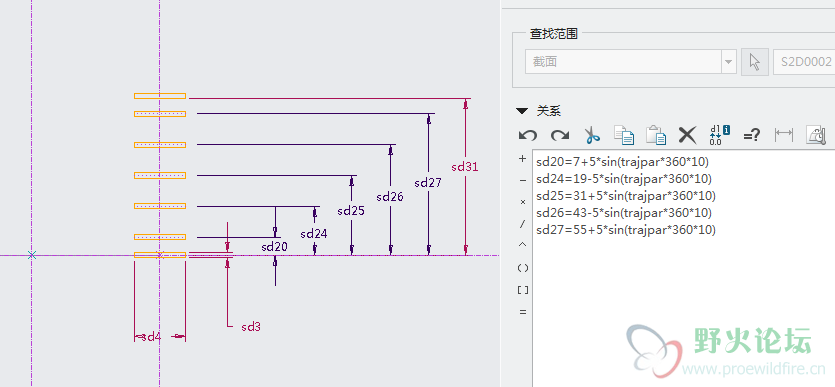
Task: Paste relations using clipboard icon
Action: click(656, 135)
